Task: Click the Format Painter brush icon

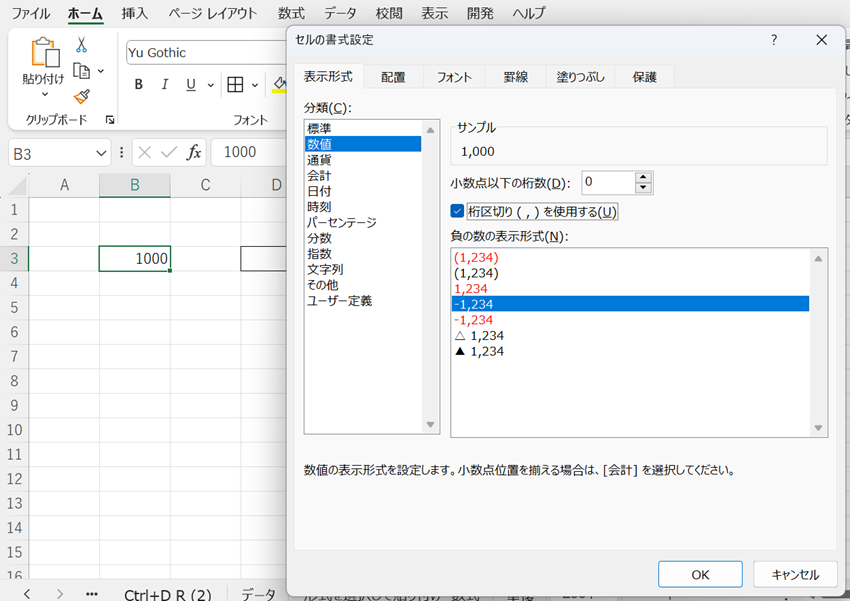Action: [81, 96]
